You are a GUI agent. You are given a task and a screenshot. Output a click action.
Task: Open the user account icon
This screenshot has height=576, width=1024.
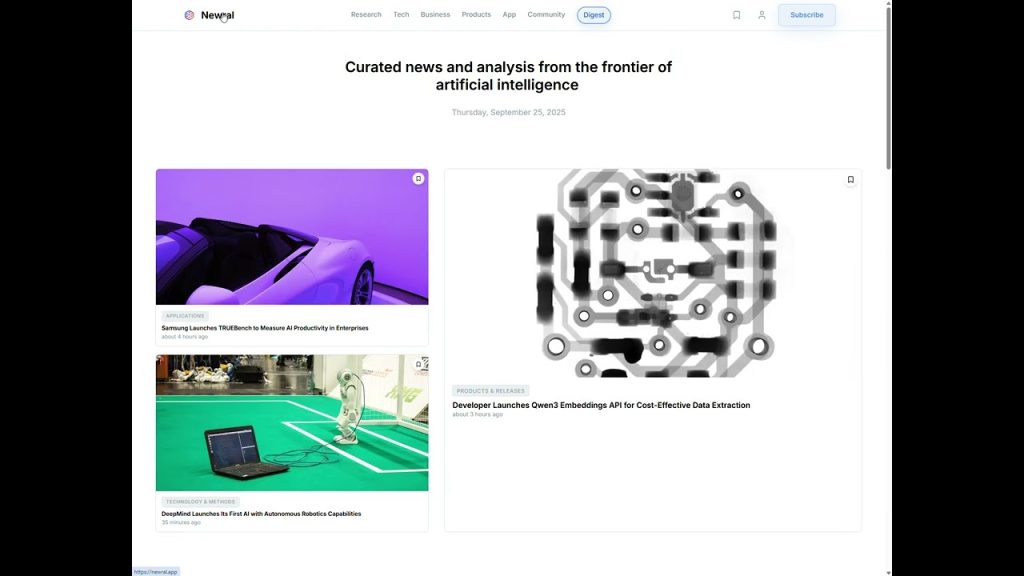pyautogui.click(x=762, y=15)
